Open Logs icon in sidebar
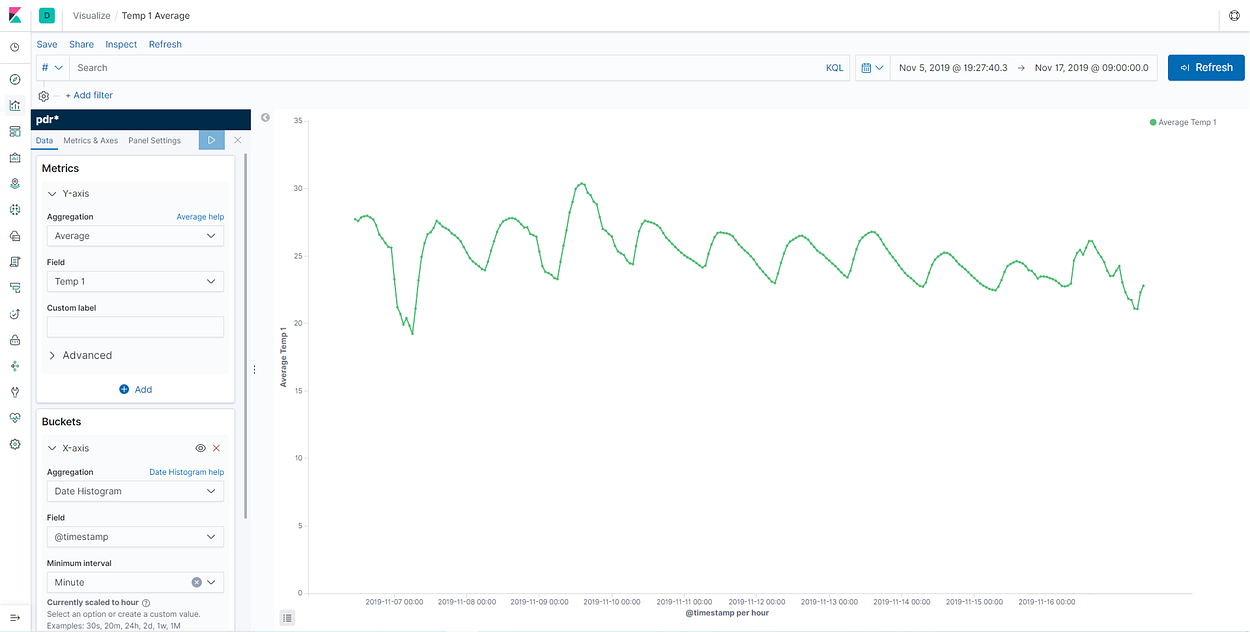Viewport: 1250px width, 632px height. pos(15,262)
